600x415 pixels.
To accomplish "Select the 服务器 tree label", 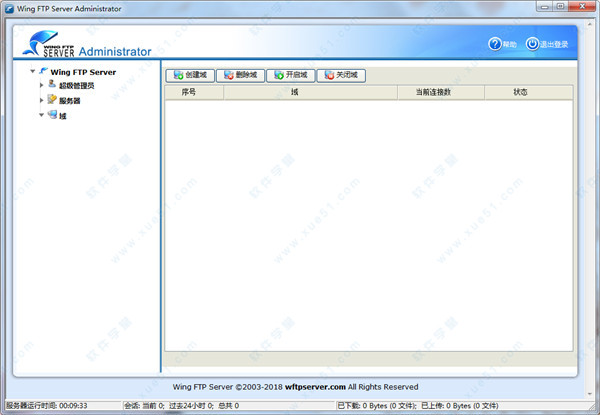I will pyautogui.click(x=70, y=101).
